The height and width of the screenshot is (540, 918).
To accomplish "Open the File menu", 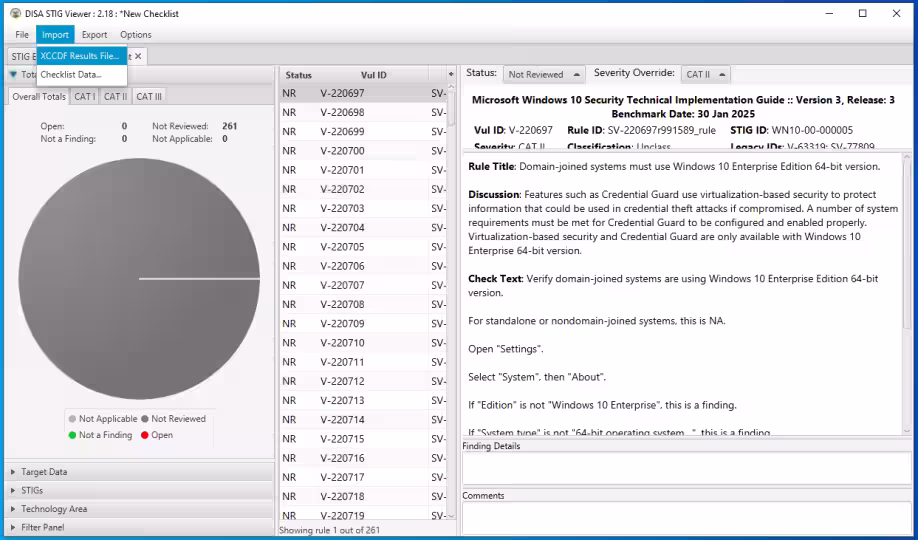I will pos(22,35).
